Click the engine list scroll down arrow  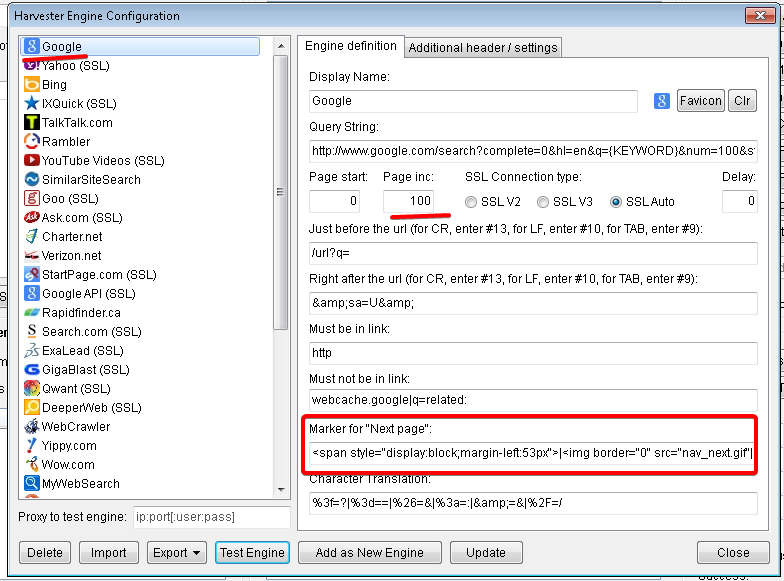(281, 490)
